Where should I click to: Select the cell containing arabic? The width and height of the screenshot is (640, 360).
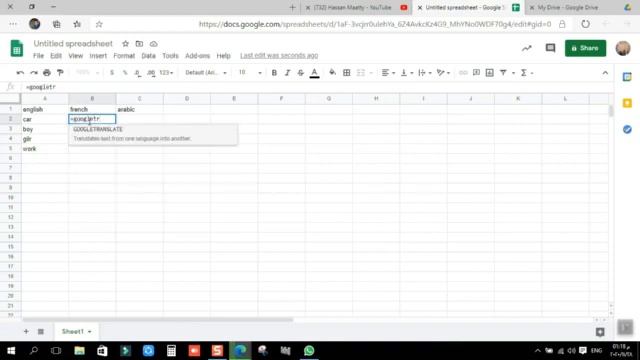click(140, 109)
